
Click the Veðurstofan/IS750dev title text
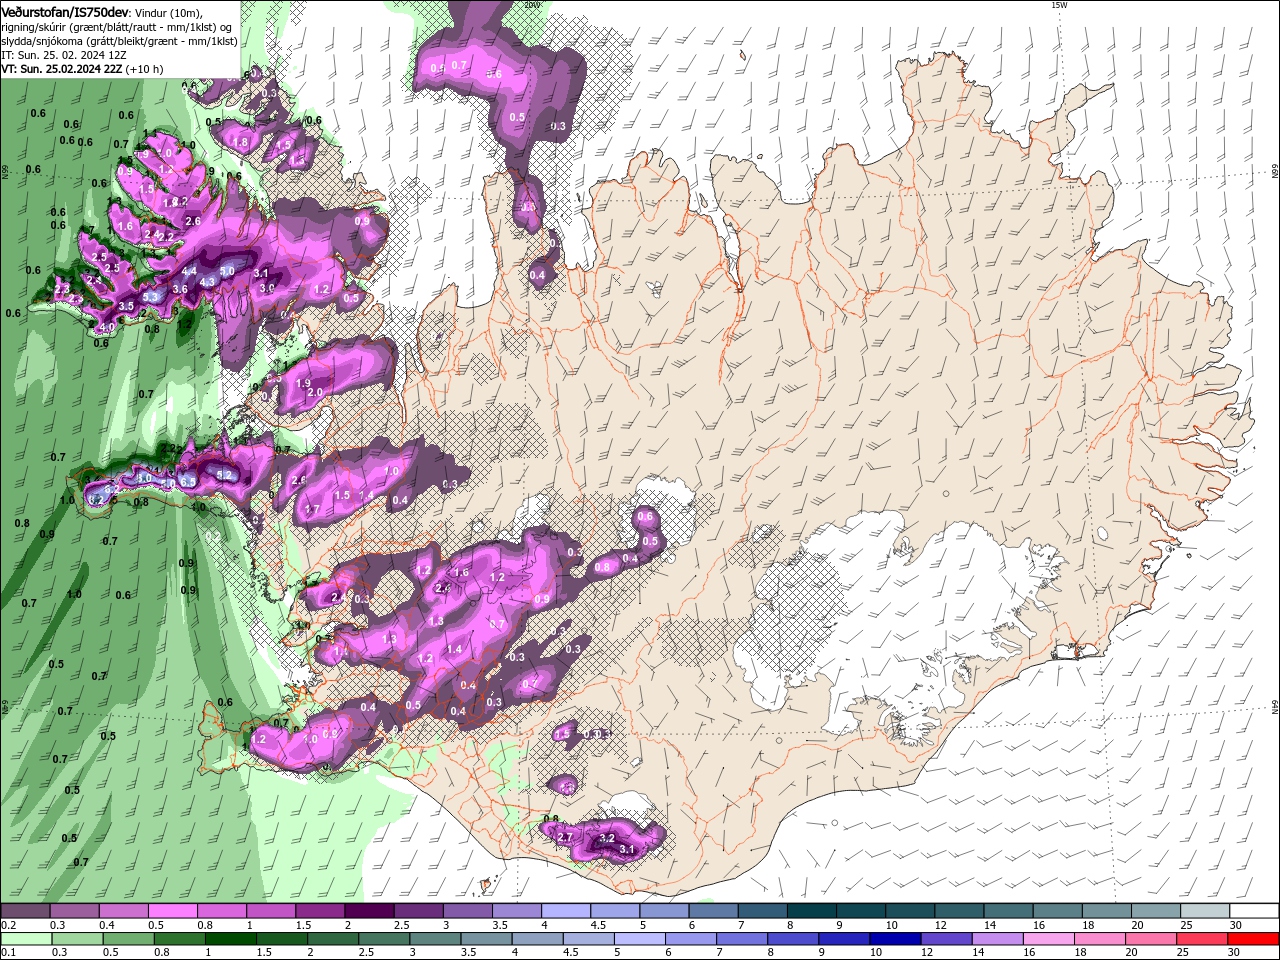point(65,12)
